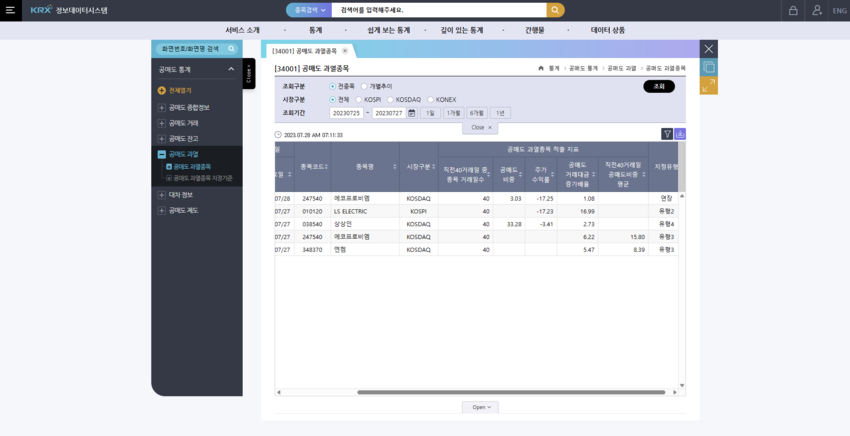Expand 대차 정보 tree node
850x436 pixels.
tap(162, 195)
